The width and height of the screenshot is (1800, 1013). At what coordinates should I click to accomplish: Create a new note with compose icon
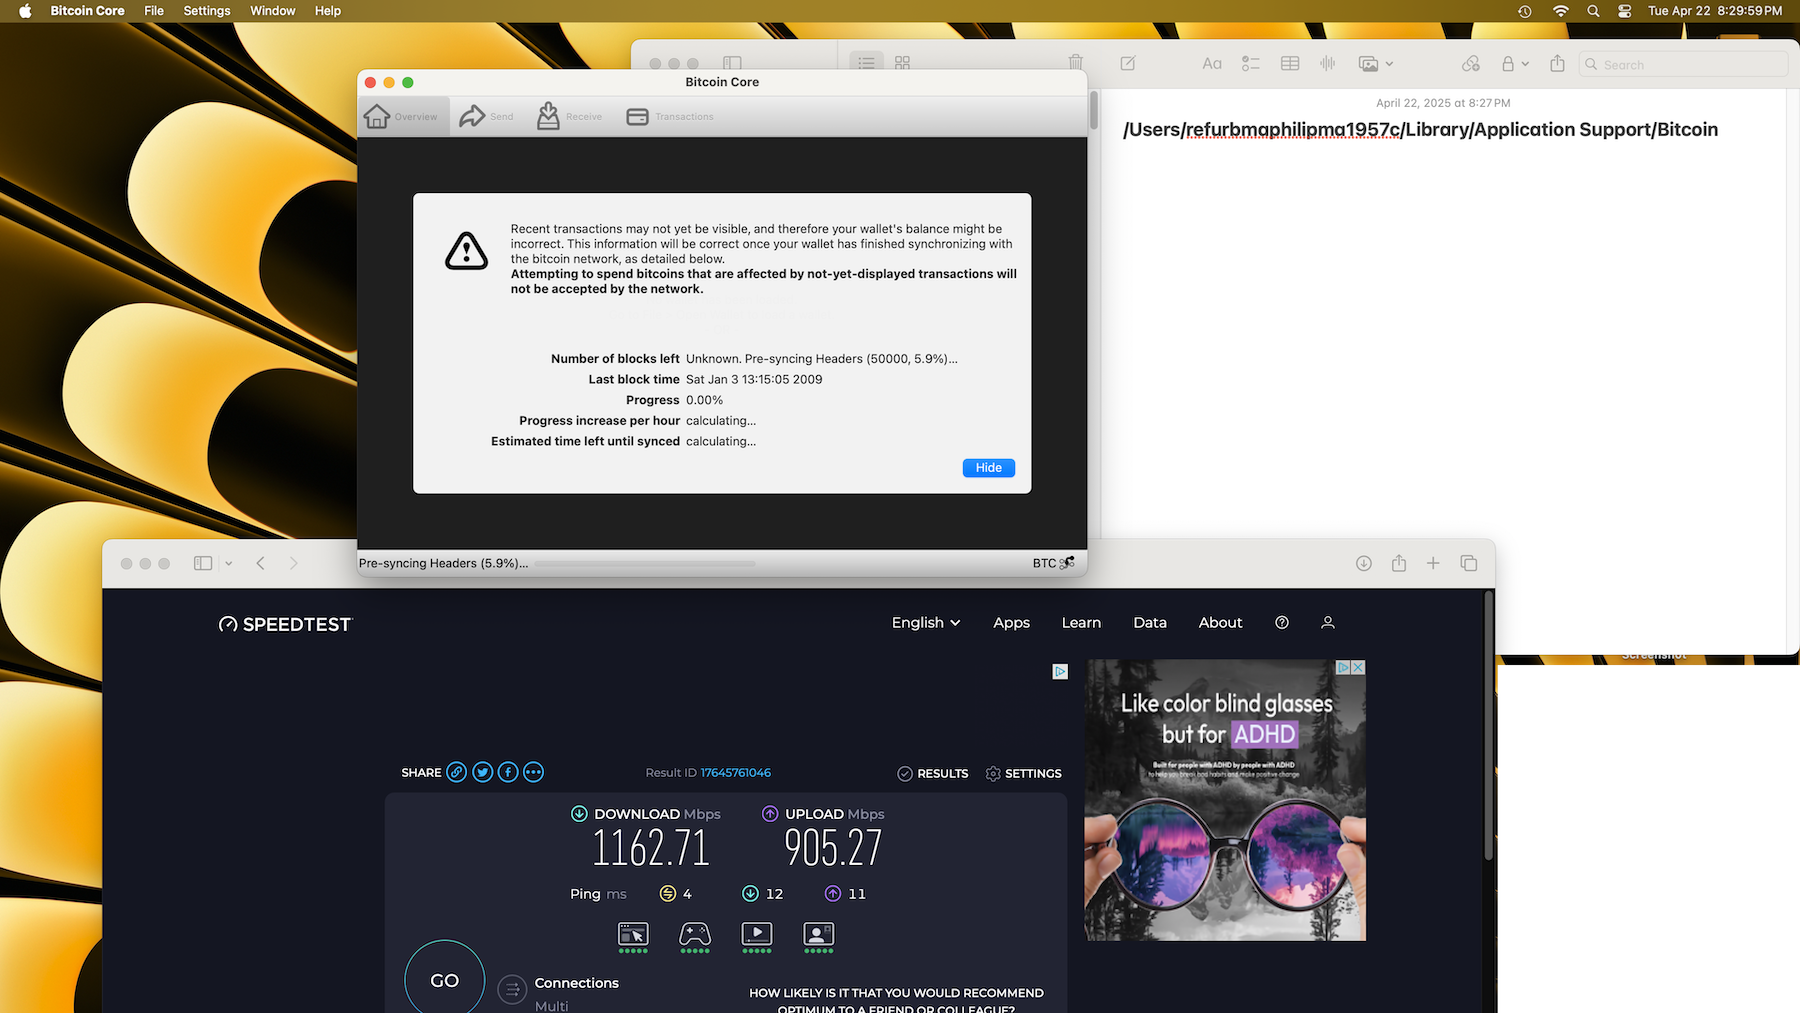(1128, 63)
